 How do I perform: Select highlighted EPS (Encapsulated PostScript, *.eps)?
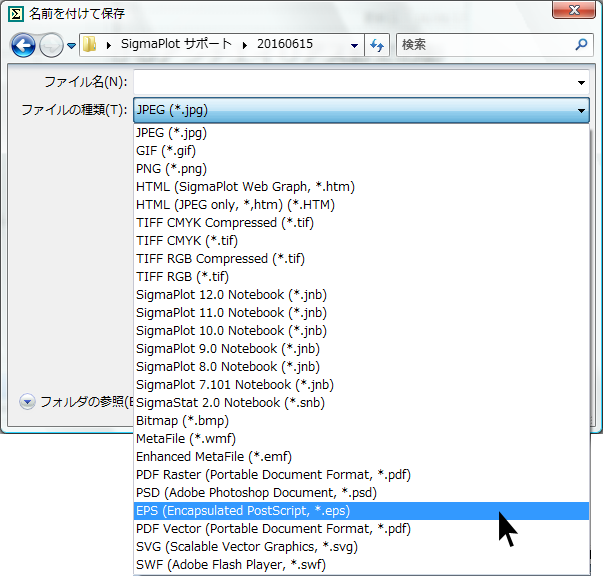361,511
